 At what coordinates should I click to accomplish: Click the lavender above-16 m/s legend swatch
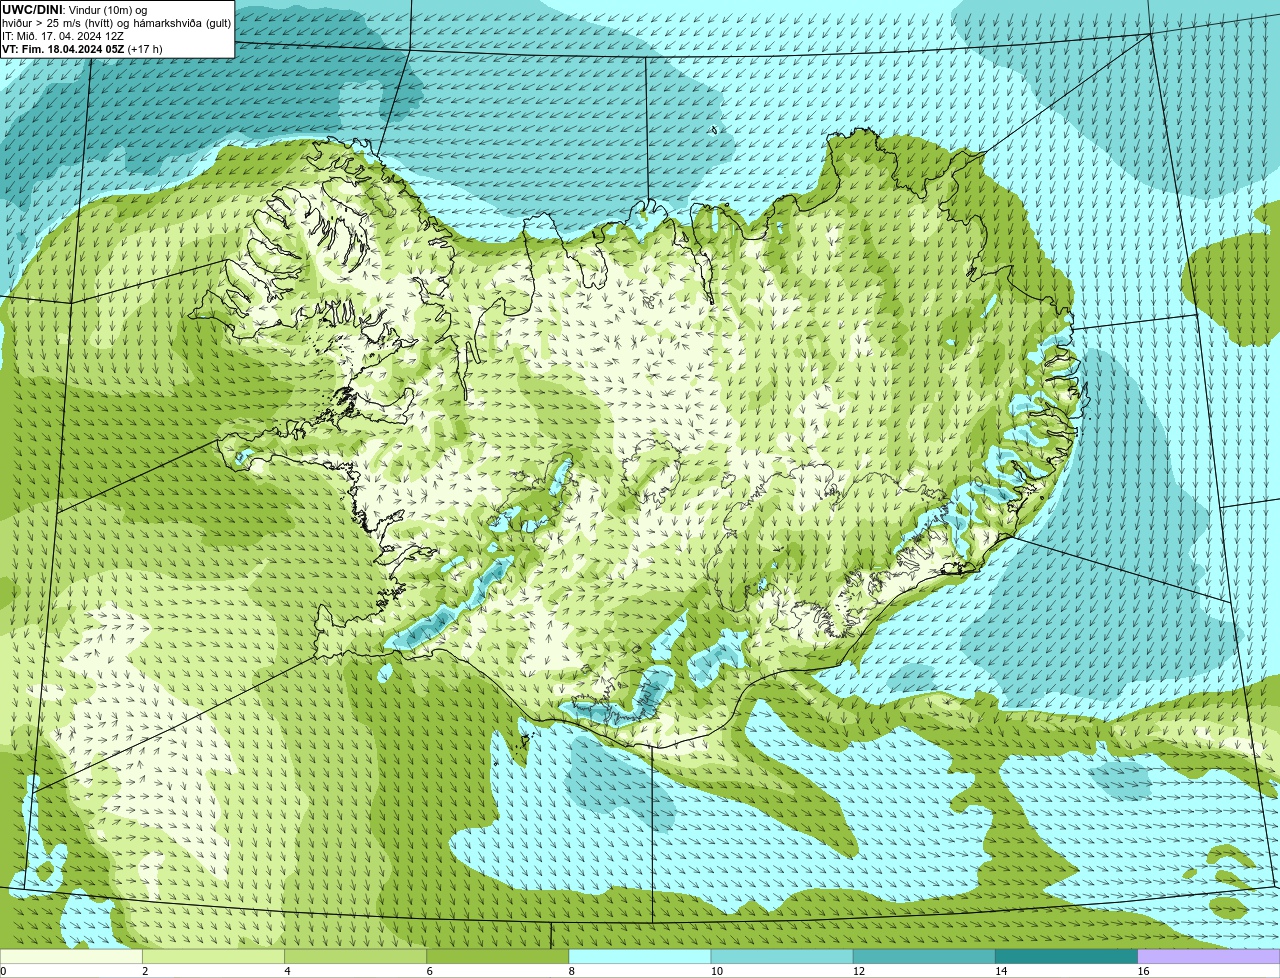pos(1209,956)
